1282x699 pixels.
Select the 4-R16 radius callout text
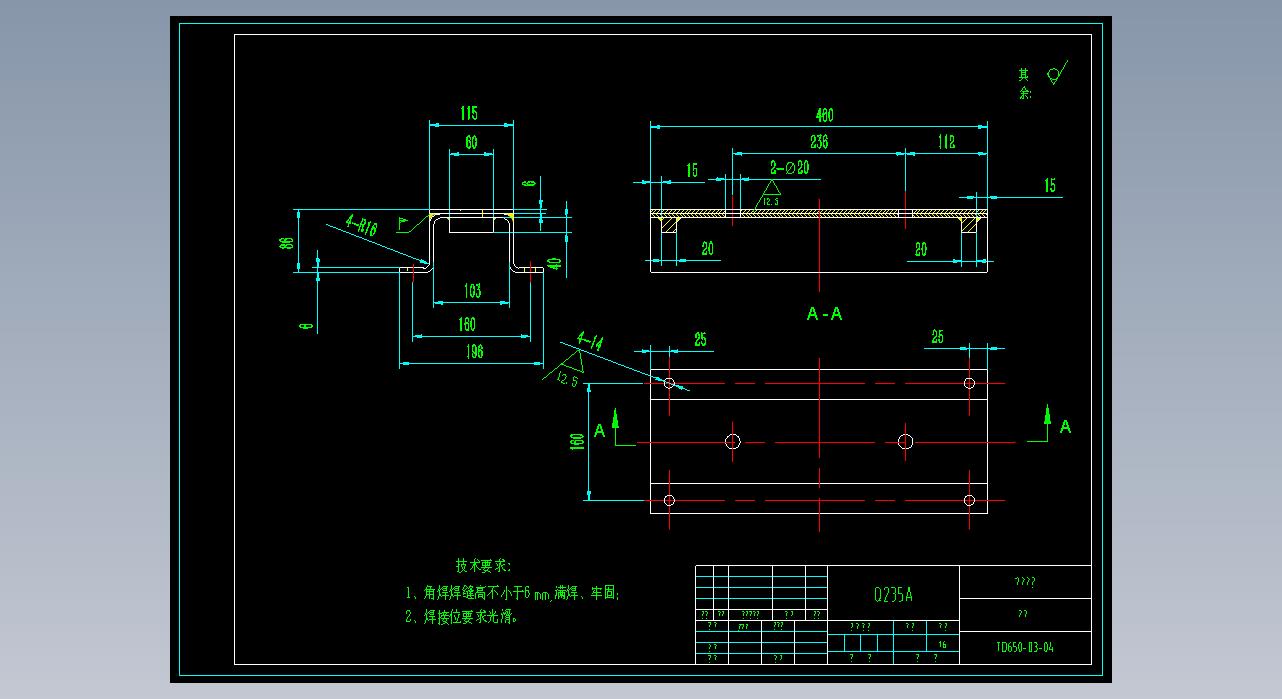point(361,227)
